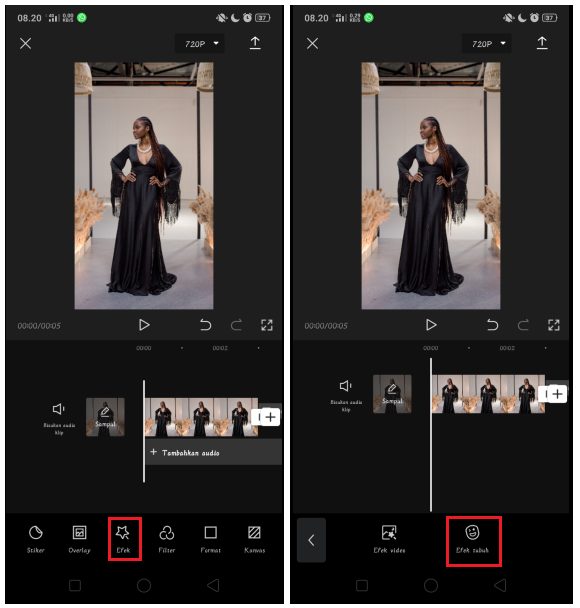Tap Android back triangle in right screen

click(500, 586)
